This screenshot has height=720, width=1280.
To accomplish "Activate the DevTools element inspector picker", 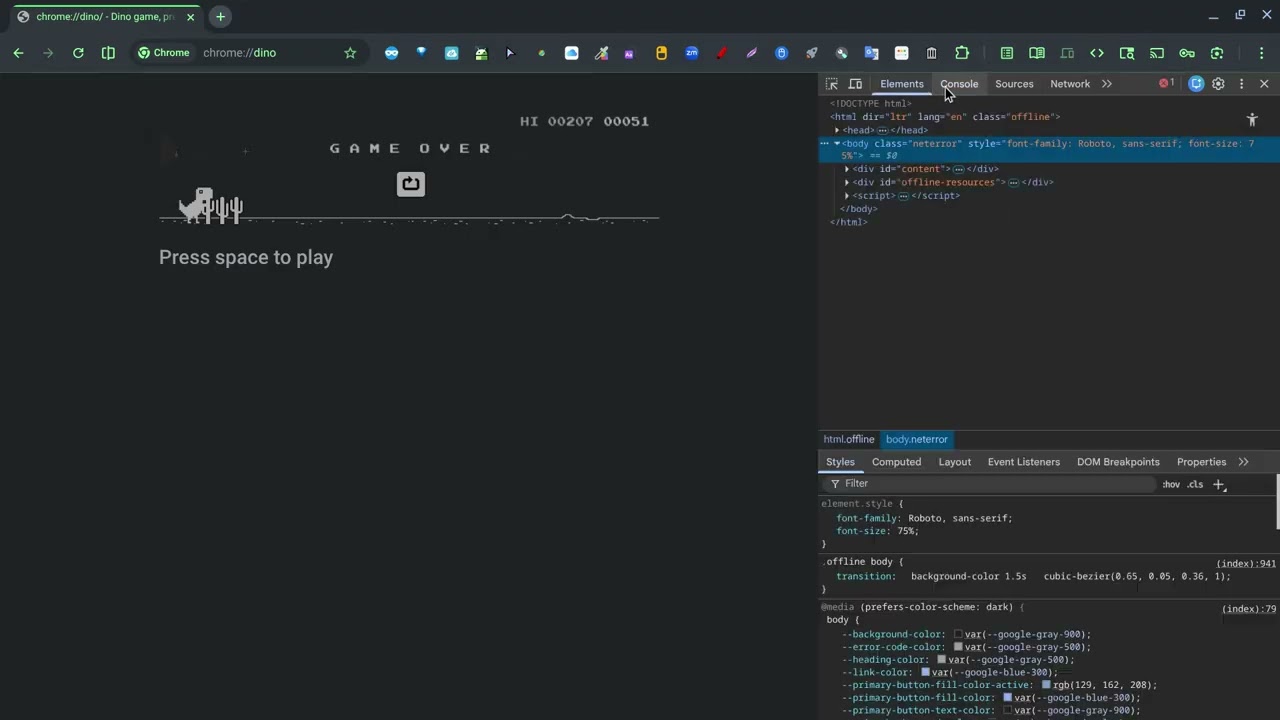I will tap(832, 84).
